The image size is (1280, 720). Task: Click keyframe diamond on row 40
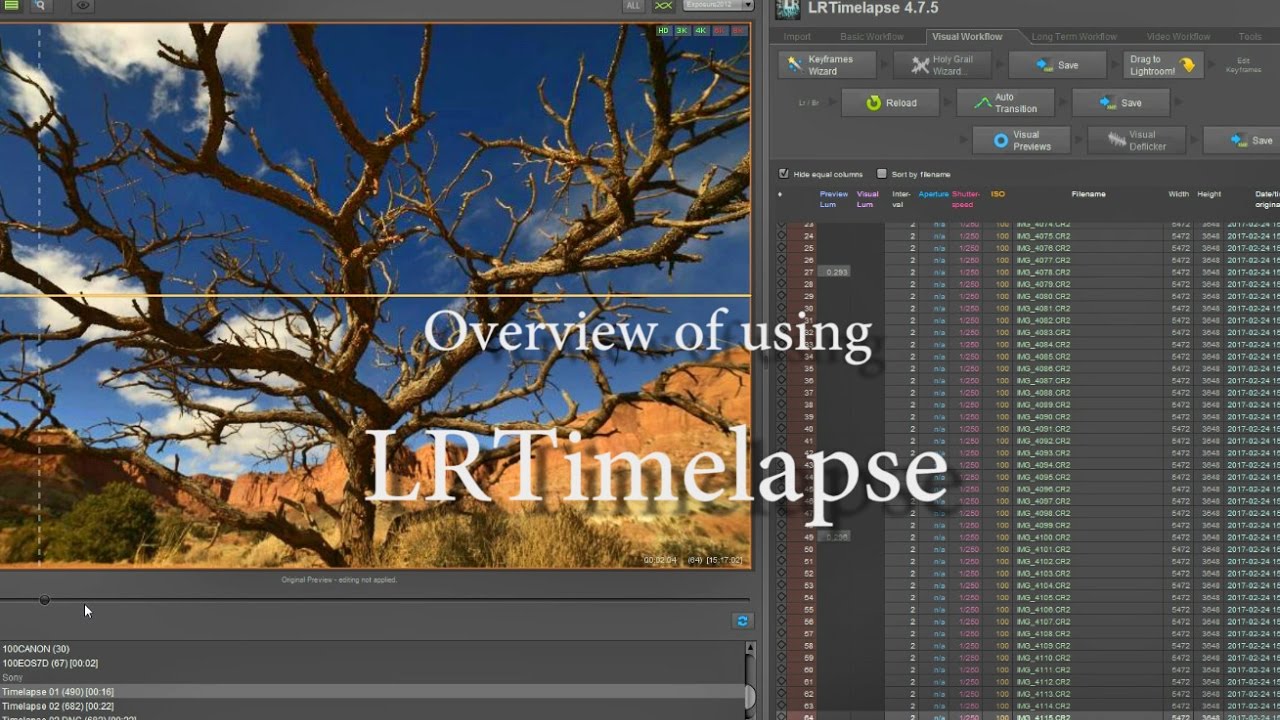[781, 429]
